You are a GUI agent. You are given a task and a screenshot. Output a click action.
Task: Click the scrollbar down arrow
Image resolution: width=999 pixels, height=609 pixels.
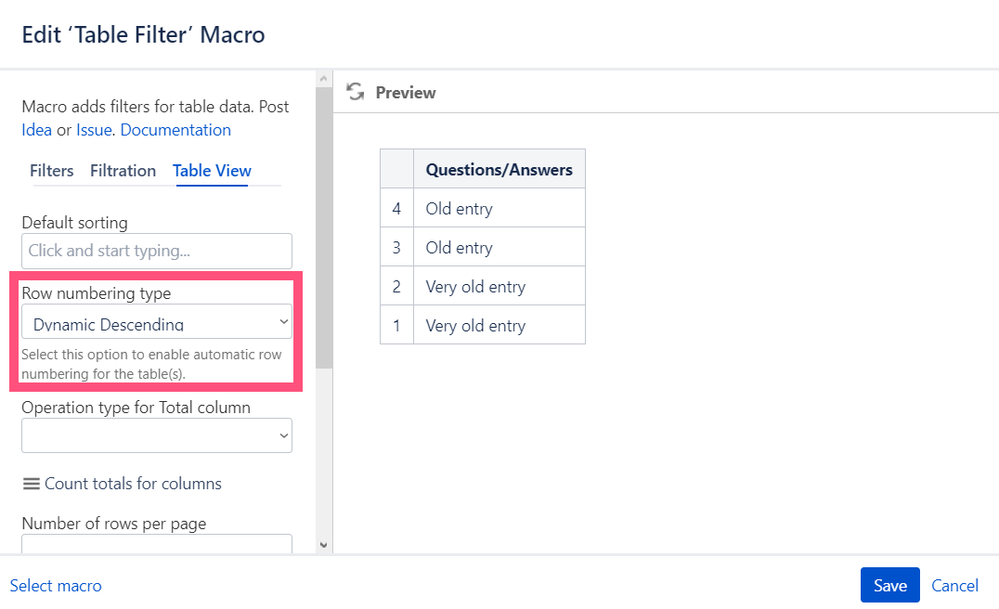click(x=324, y=545)
